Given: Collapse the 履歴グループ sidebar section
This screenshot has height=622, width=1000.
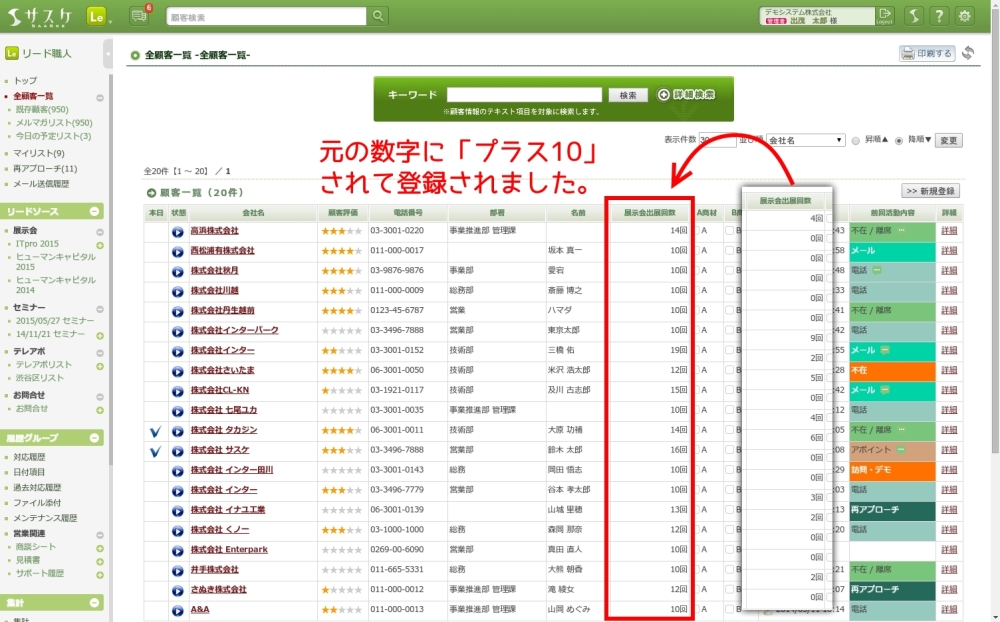Looking at the screenshot, I should pos(95,438).
